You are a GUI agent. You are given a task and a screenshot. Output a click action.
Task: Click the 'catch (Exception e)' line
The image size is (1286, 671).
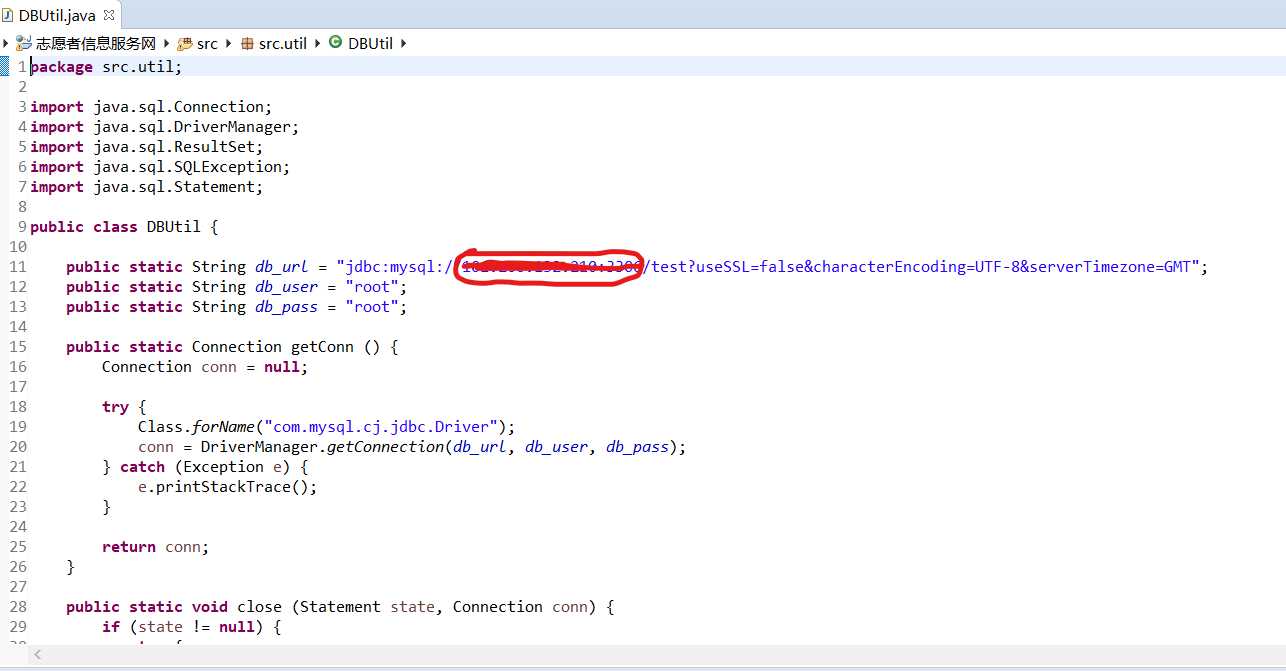pos(205,467)
